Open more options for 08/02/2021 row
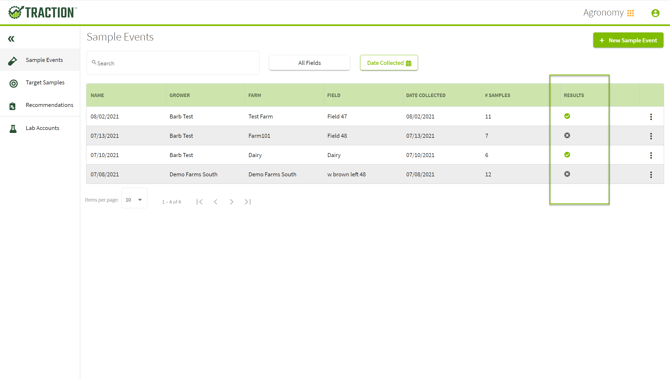670x379 pixels. (x=651, y=117)
